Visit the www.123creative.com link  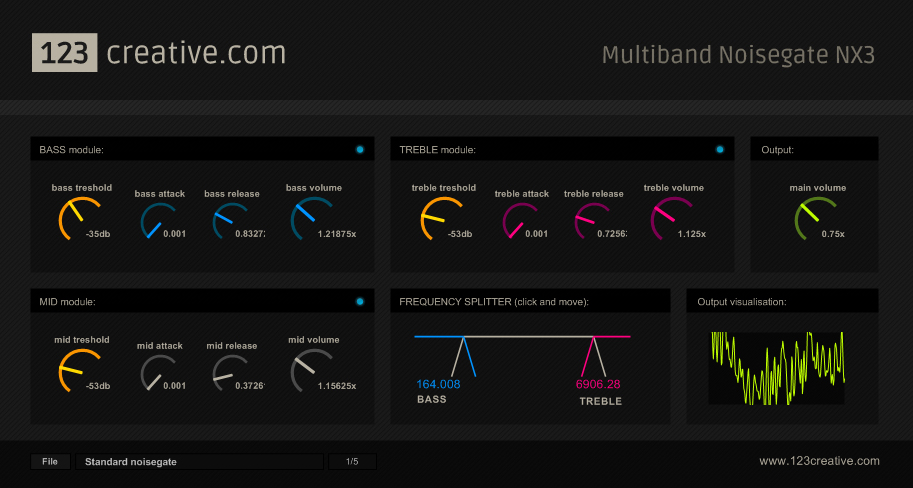819,461
